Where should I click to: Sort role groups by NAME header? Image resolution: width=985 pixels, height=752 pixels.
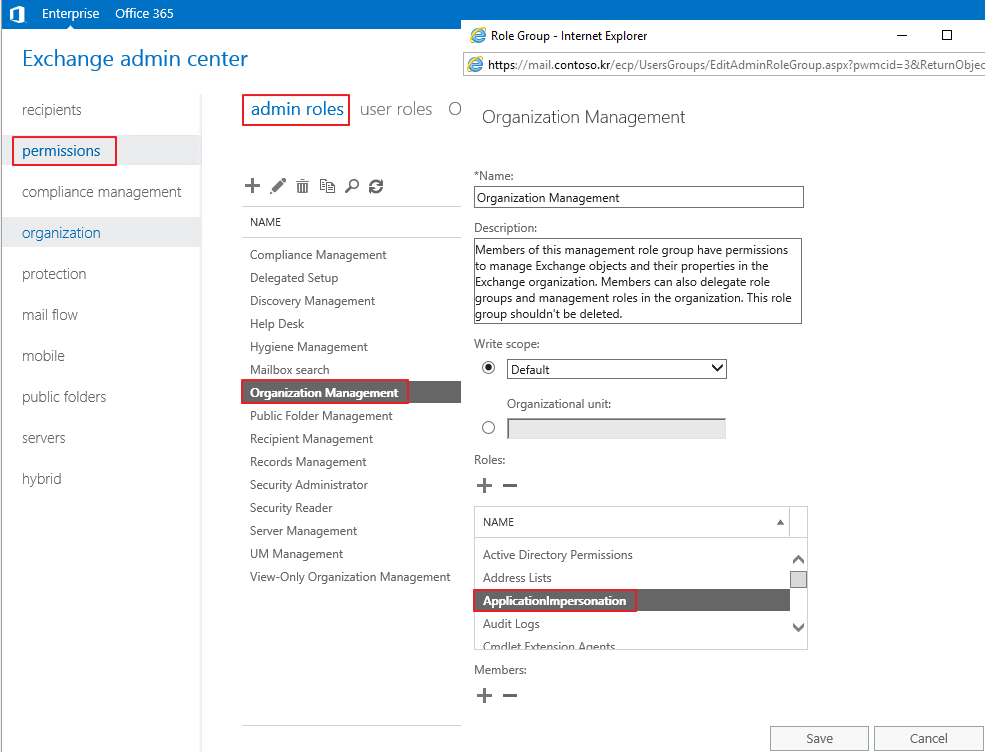click(265, 222)
